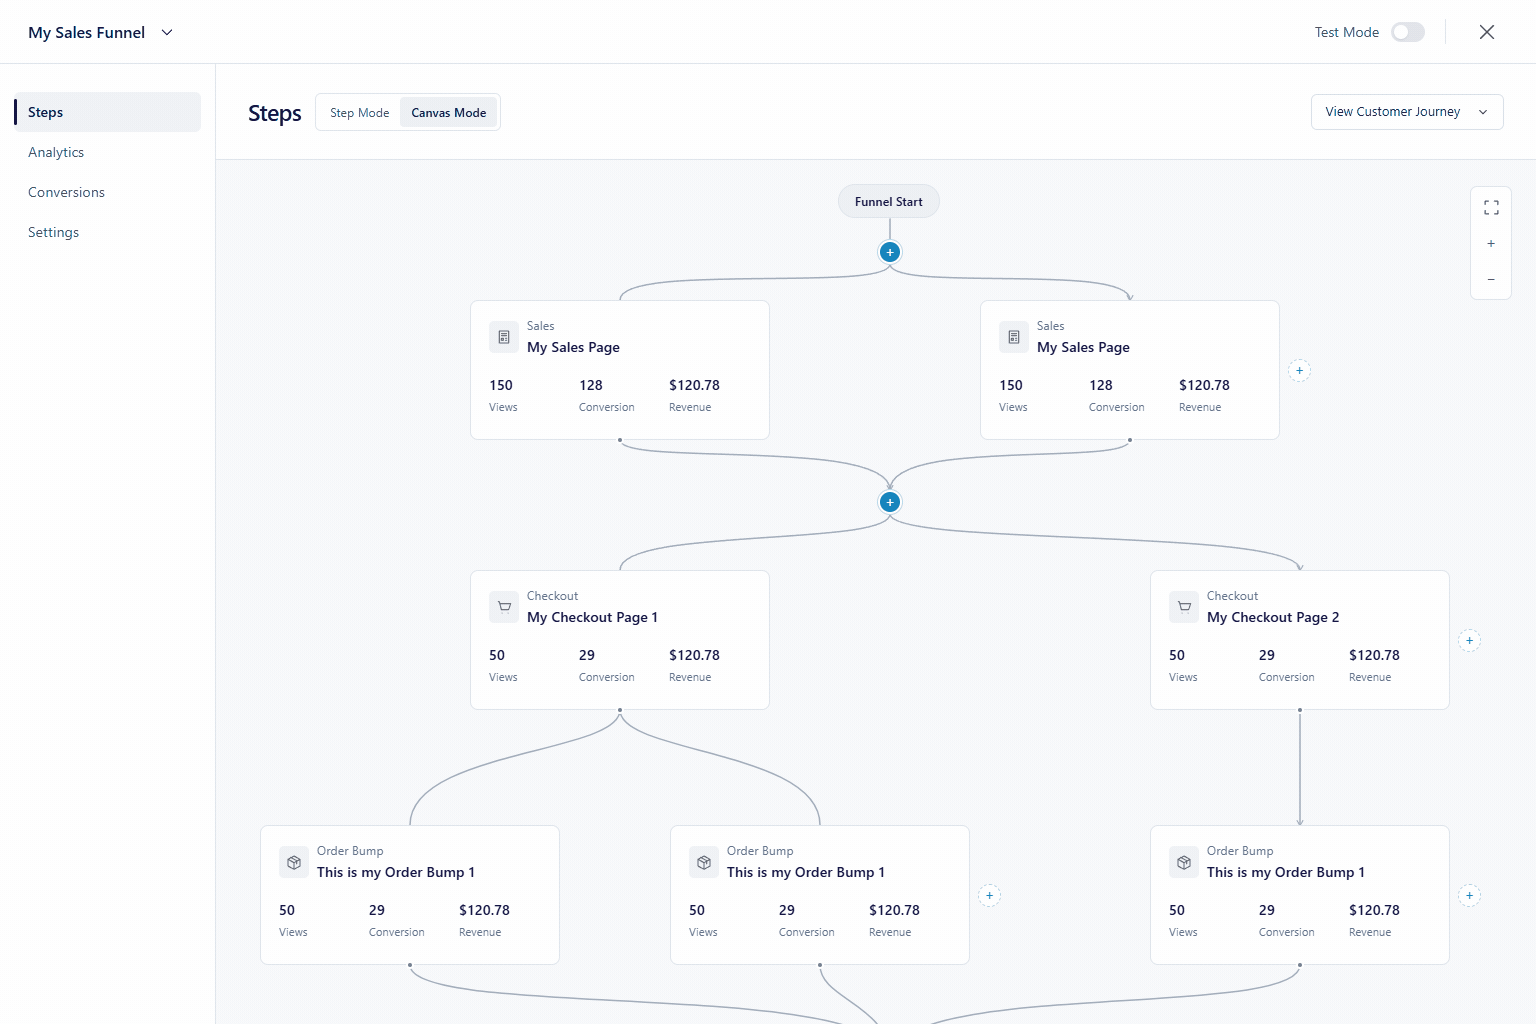Click 128 conversion on the second-column Sales Page card
Image resolution: width=1536 pixels, height=1024 pixels.
click(1101, 385)
